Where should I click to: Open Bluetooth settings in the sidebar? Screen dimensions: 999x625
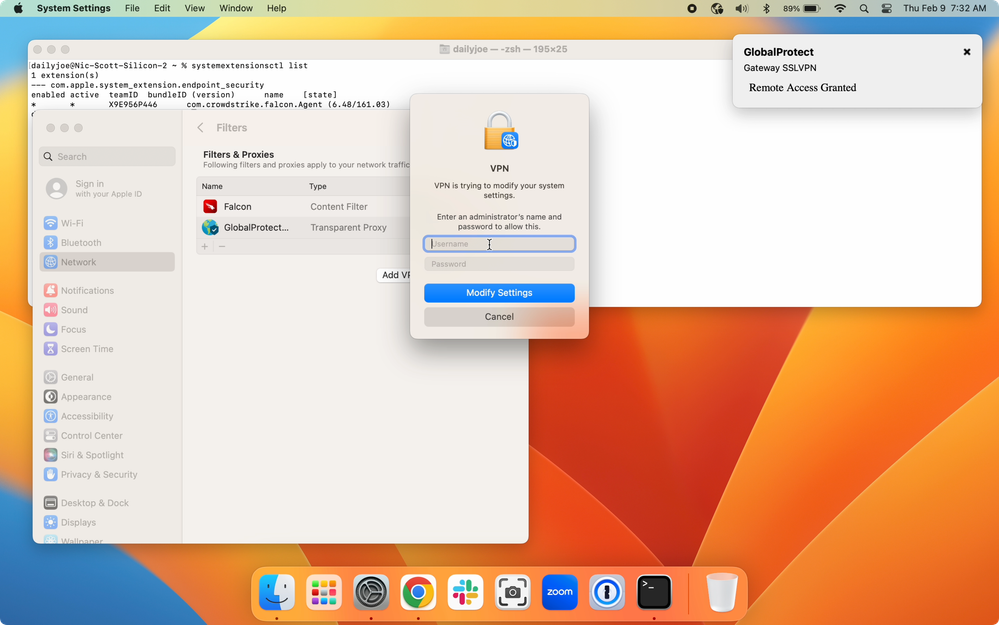[x=80, y=243]
